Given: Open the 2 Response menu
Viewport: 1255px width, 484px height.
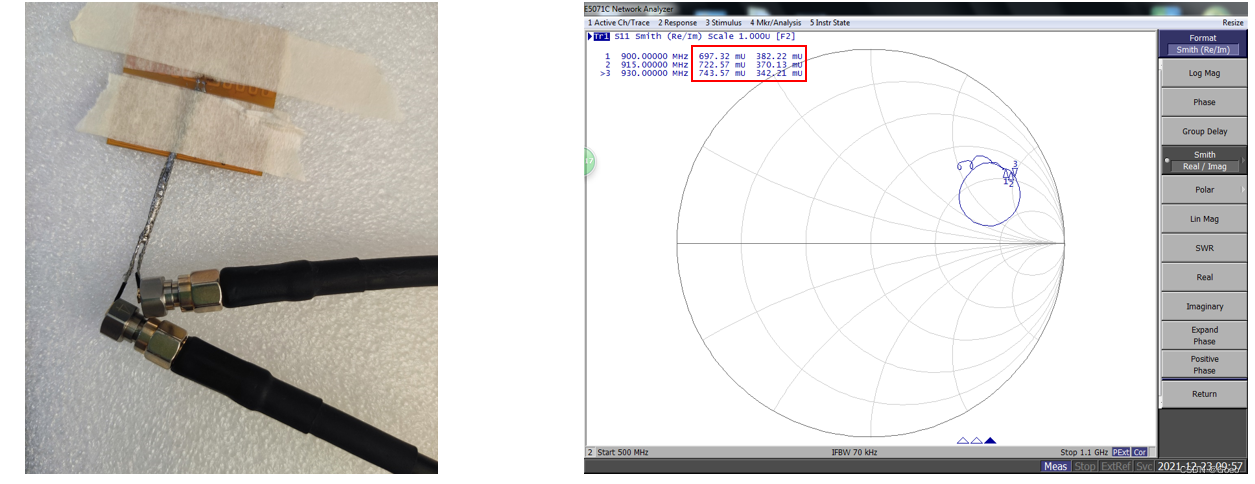Looking at the screenshot, I should [677, 22].
